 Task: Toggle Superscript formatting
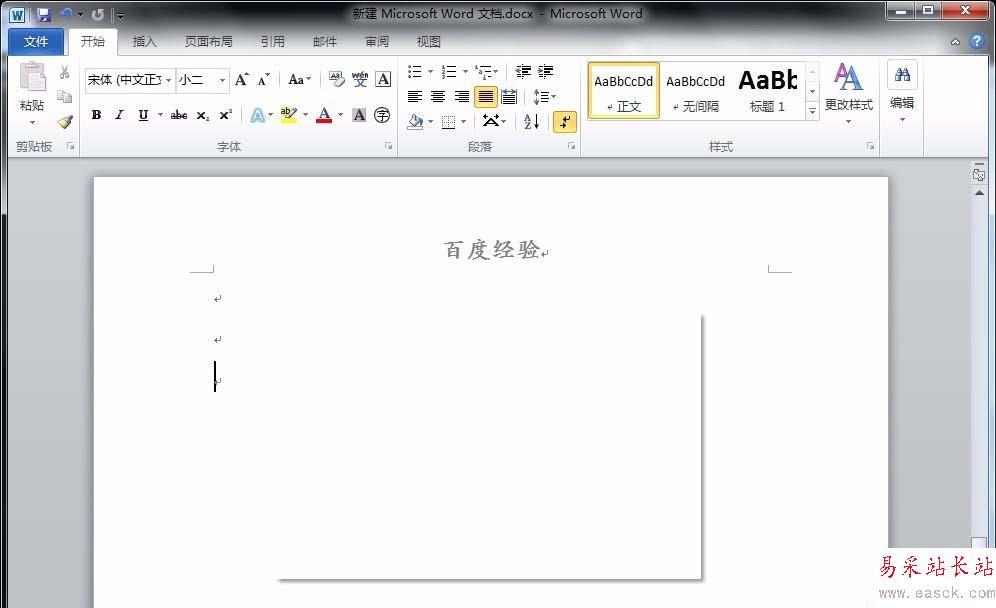[225, 115]
